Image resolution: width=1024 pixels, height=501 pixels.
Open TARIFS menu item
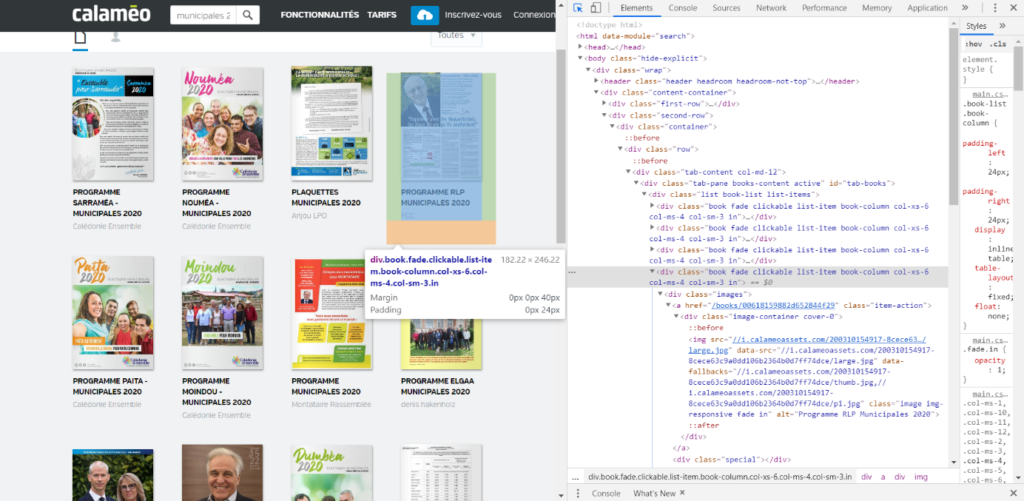(x=382, y=15)
